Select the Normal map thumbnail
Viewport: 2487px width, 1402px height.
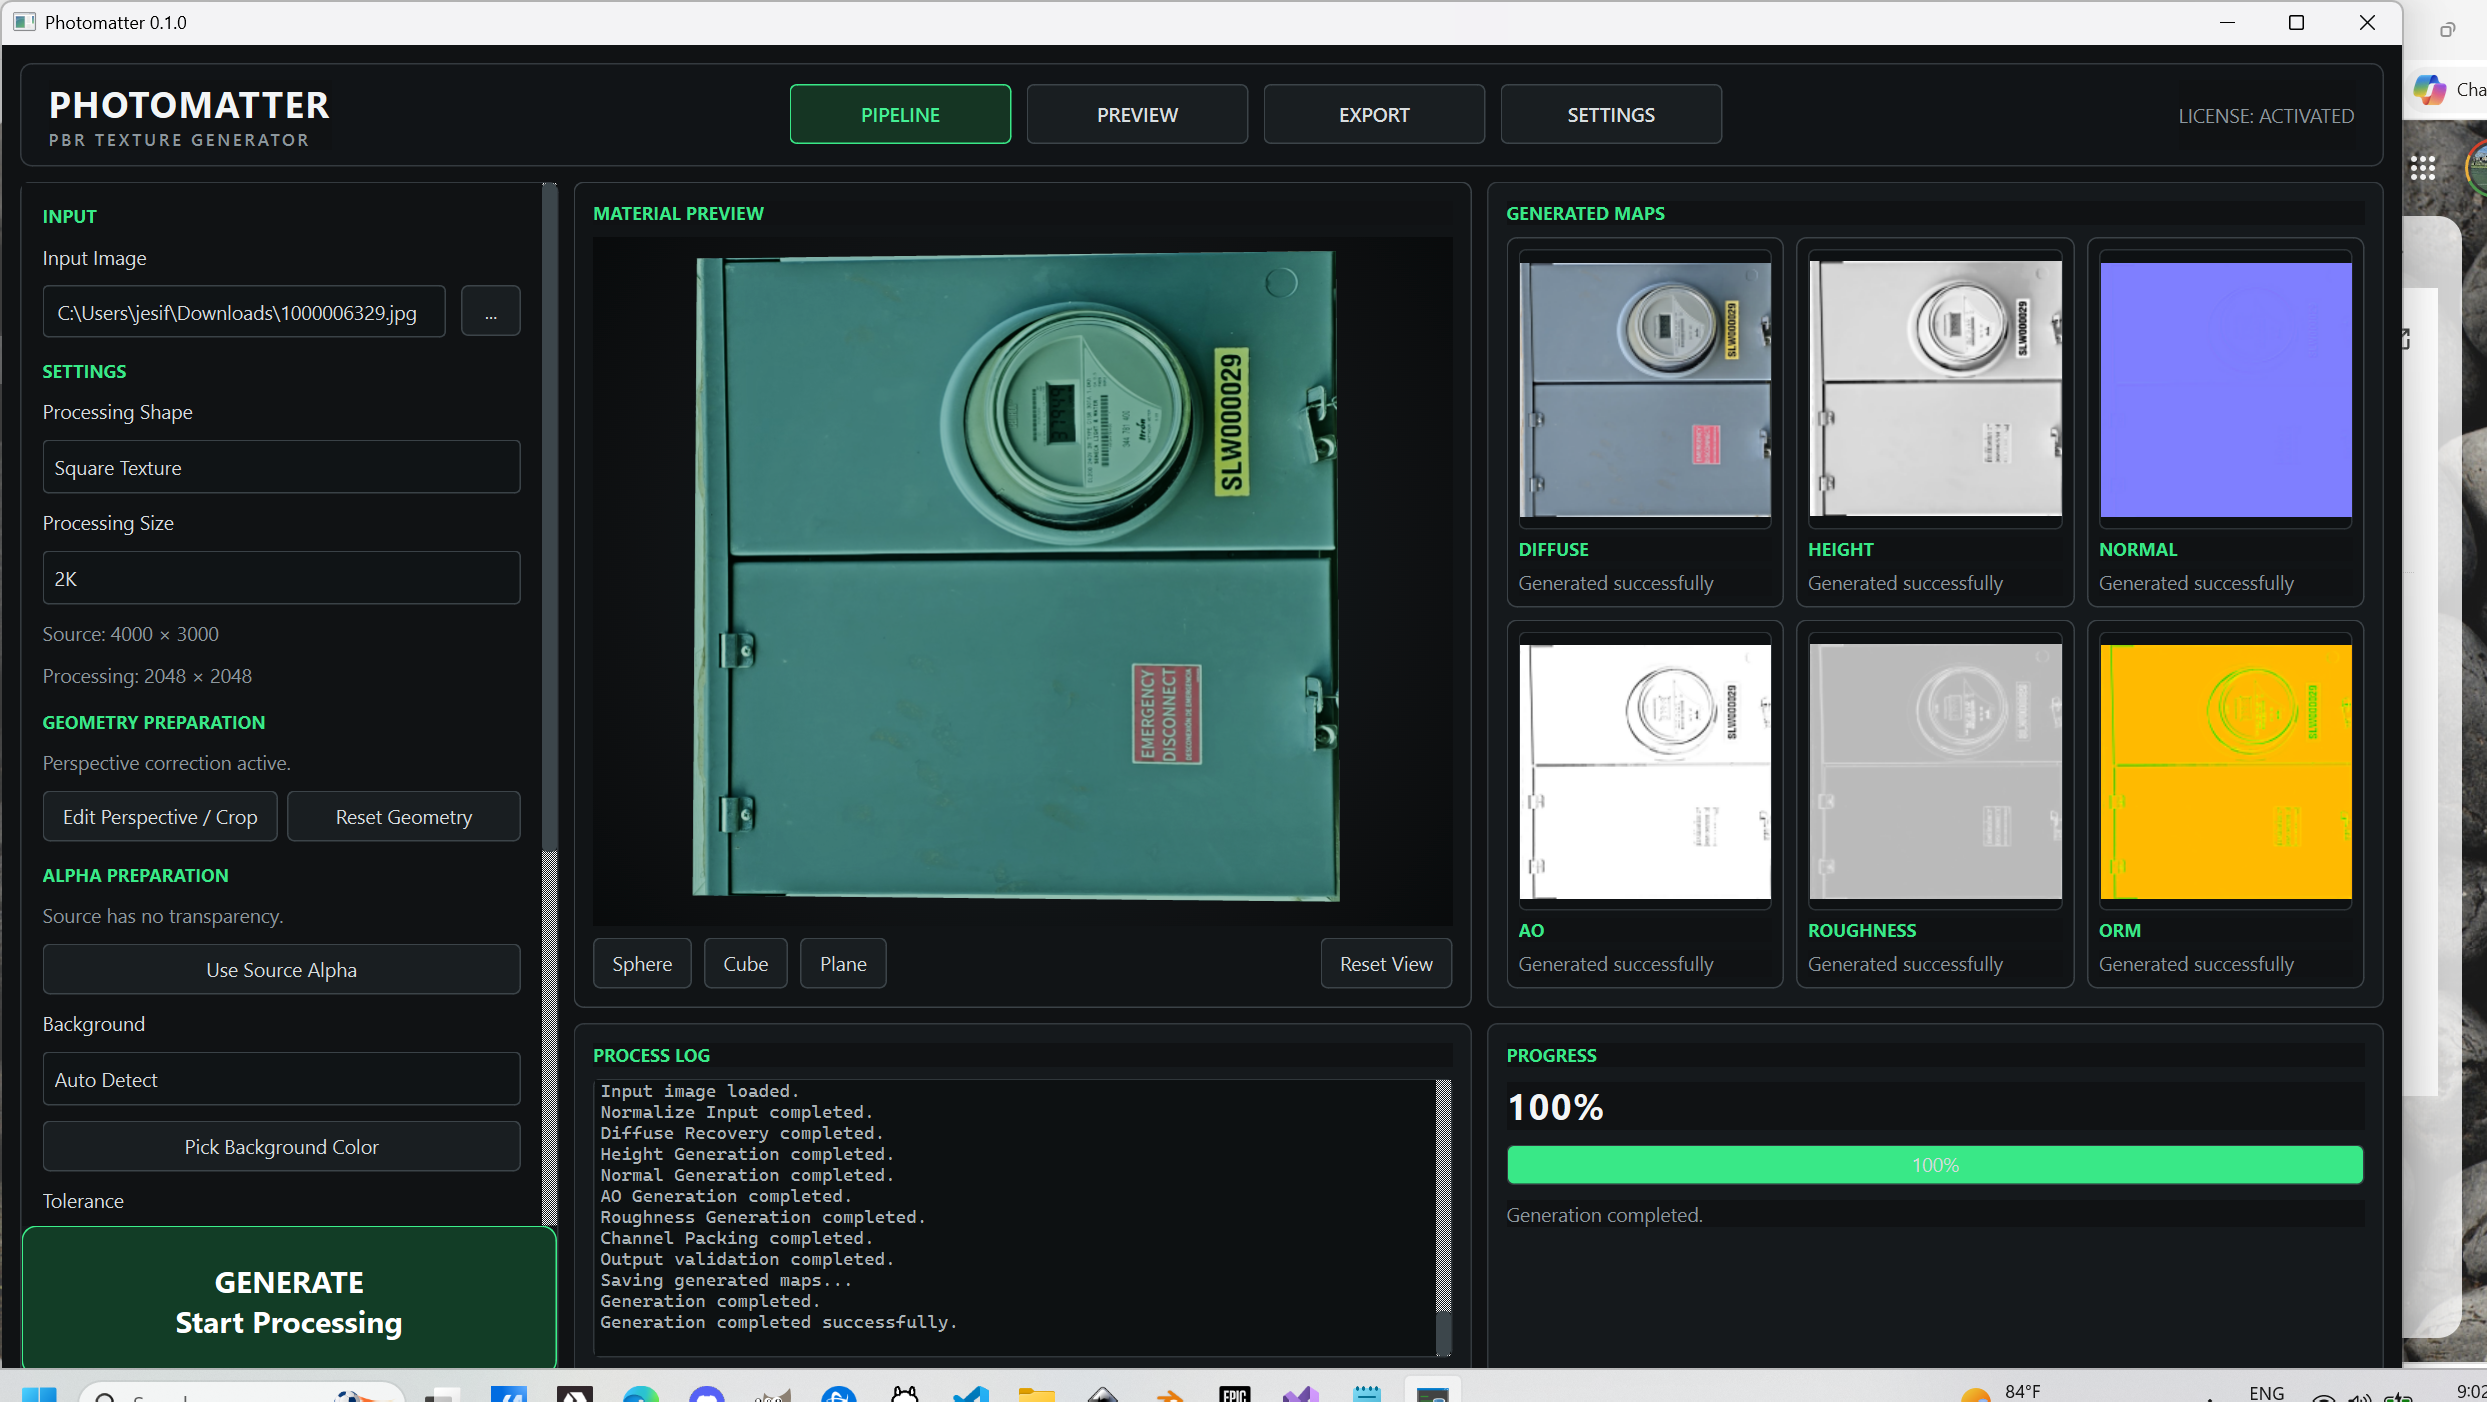coord(2225,389)
